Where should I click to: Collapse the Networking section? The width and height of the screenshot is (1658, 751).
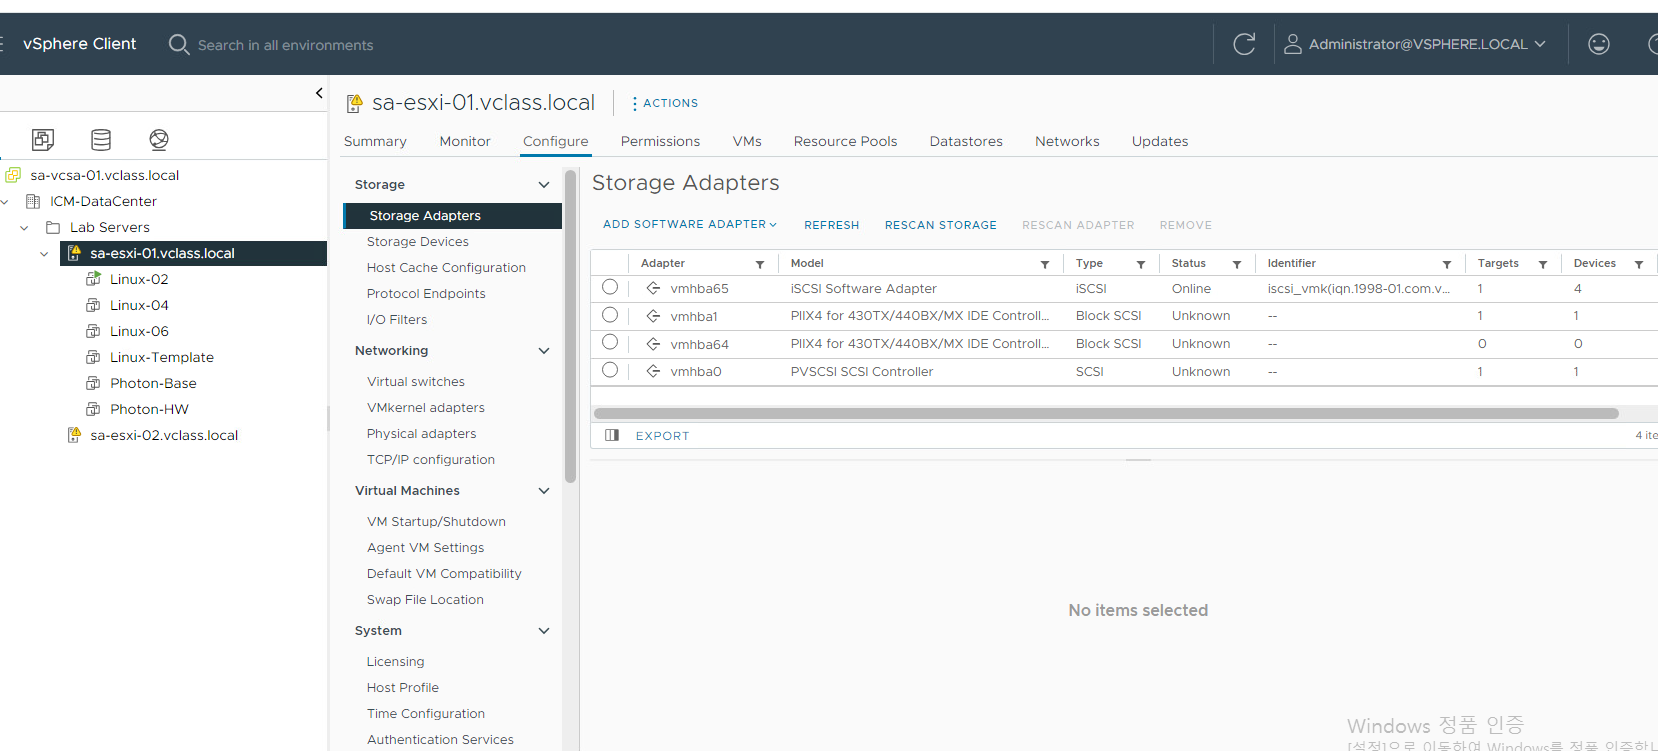coord(544,351)
